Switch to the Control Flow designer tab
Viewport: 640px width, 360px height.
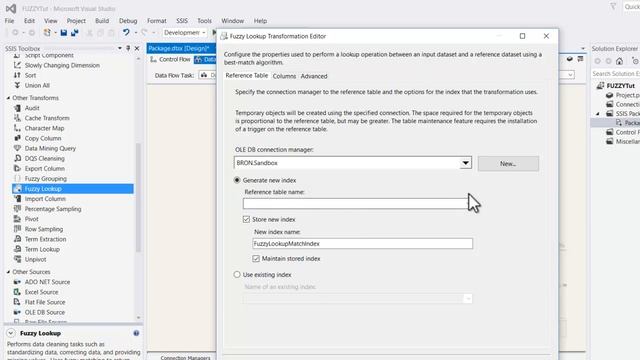171,60
